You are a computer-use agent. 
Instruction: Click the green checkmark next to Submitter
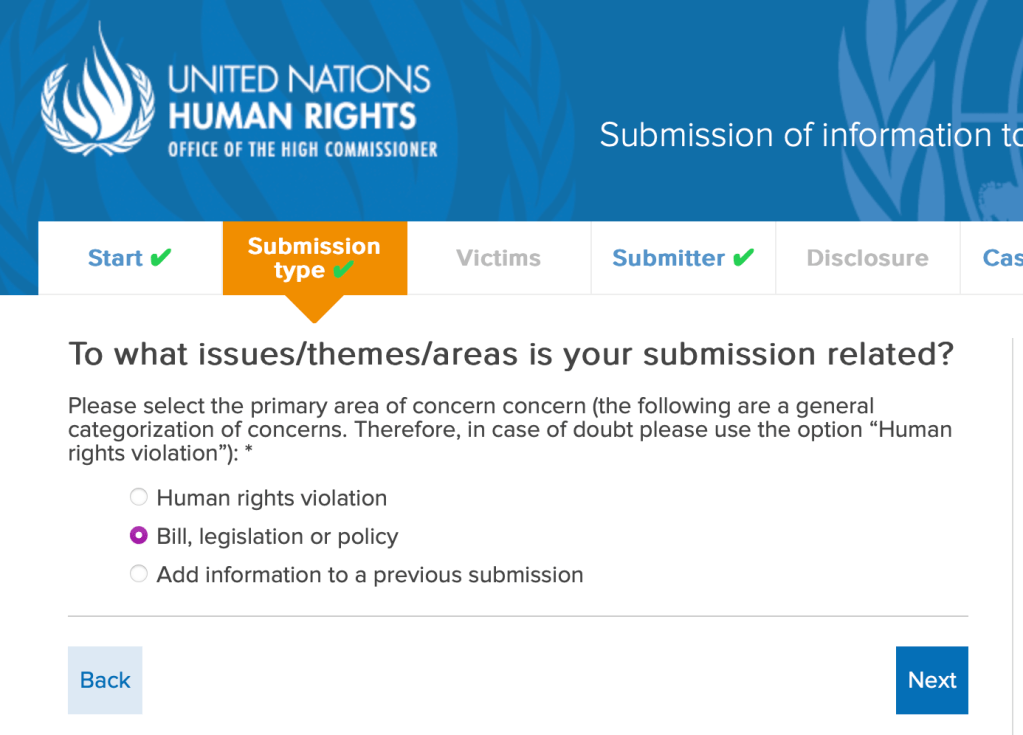point(743,258)
